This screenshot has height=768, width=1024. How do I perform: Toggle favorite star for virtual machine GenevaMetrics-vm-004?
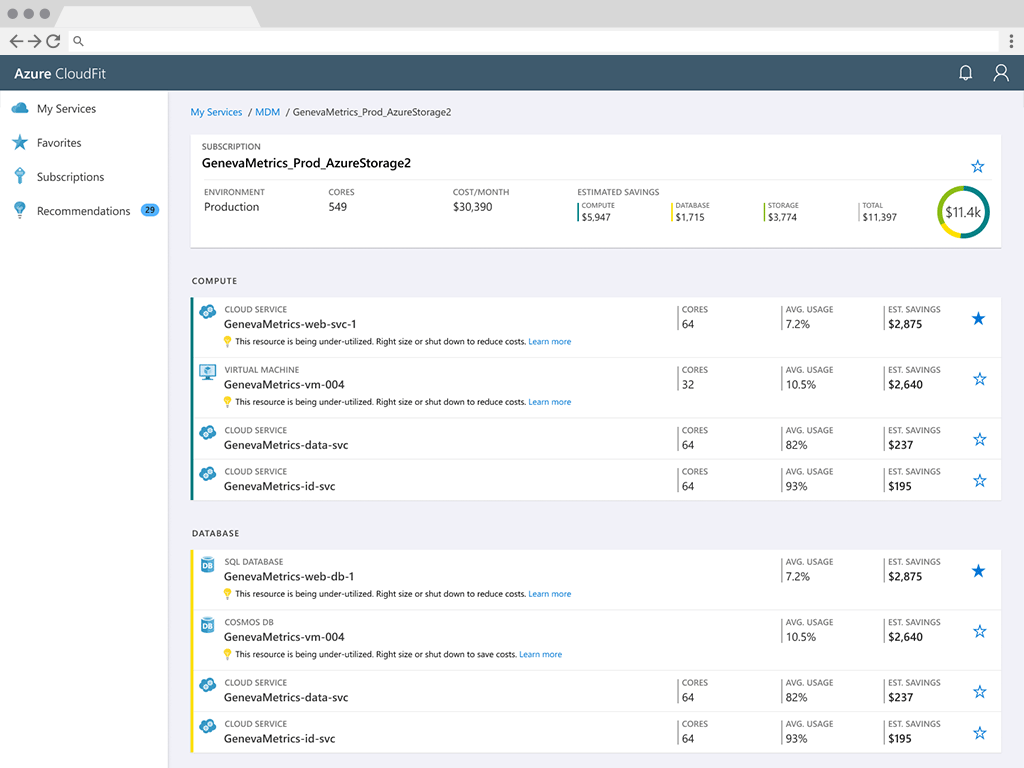(x=980, y=379)
